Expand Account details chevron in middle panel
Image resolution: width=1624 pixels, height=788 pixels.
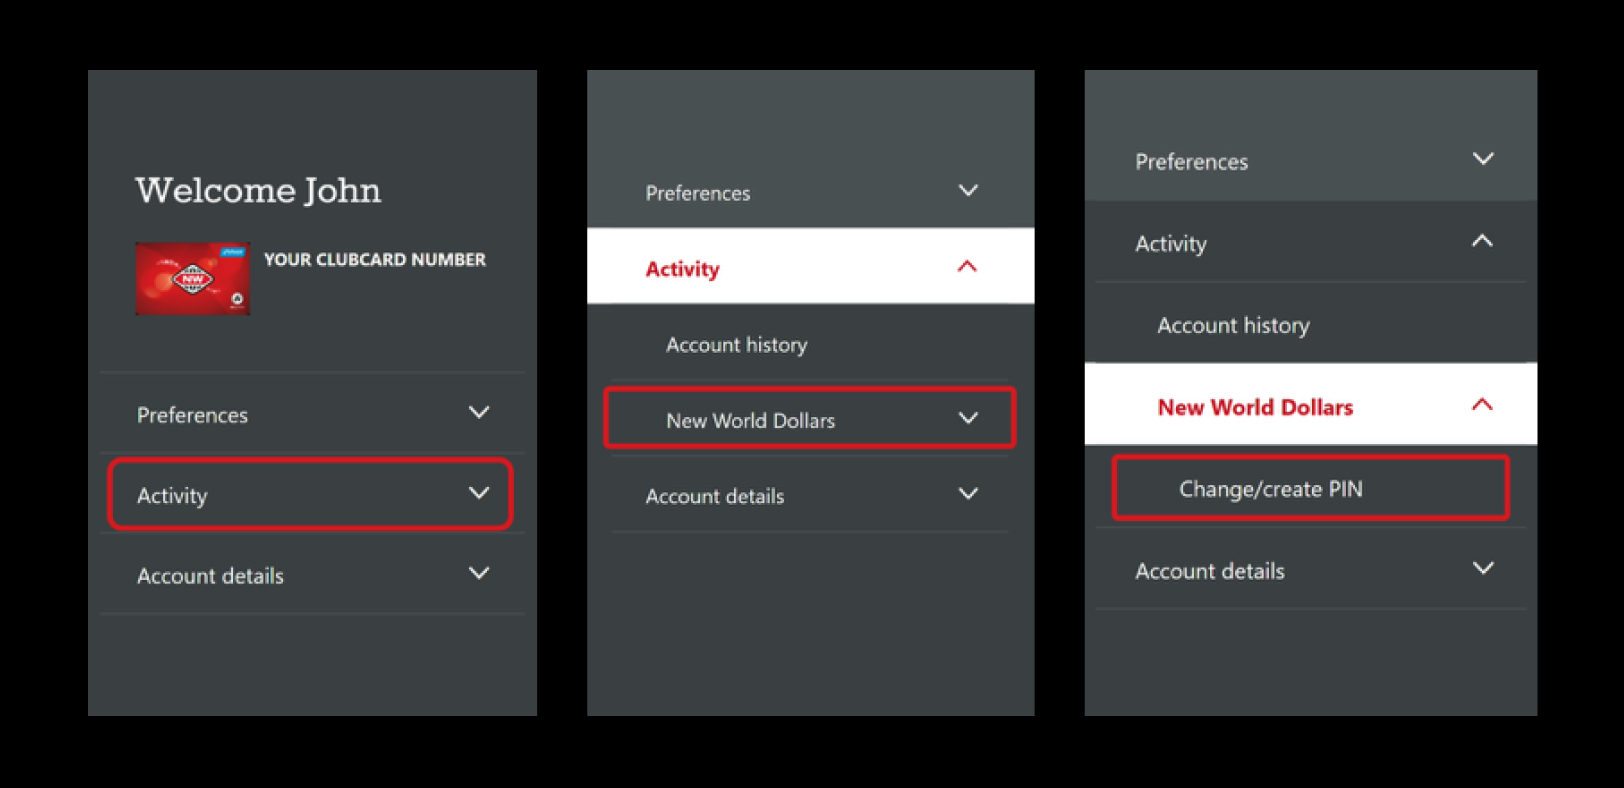(x=968, y=493)
